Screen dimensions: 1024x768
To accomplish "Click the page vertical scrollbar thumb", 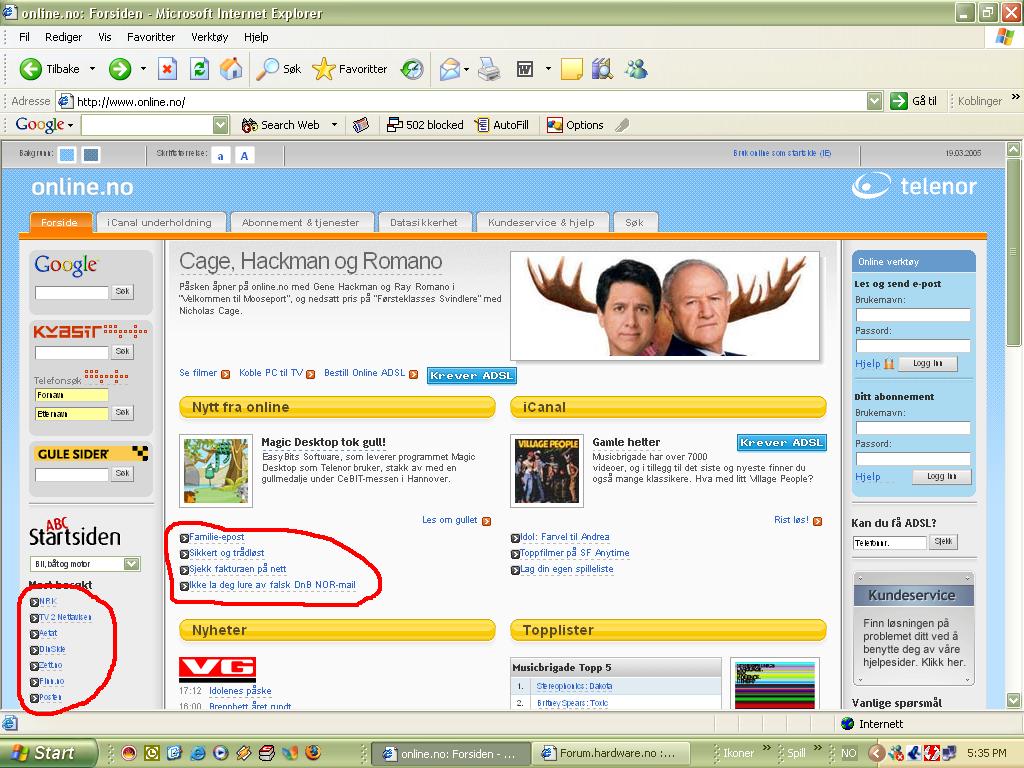I will coord(1014,252).
